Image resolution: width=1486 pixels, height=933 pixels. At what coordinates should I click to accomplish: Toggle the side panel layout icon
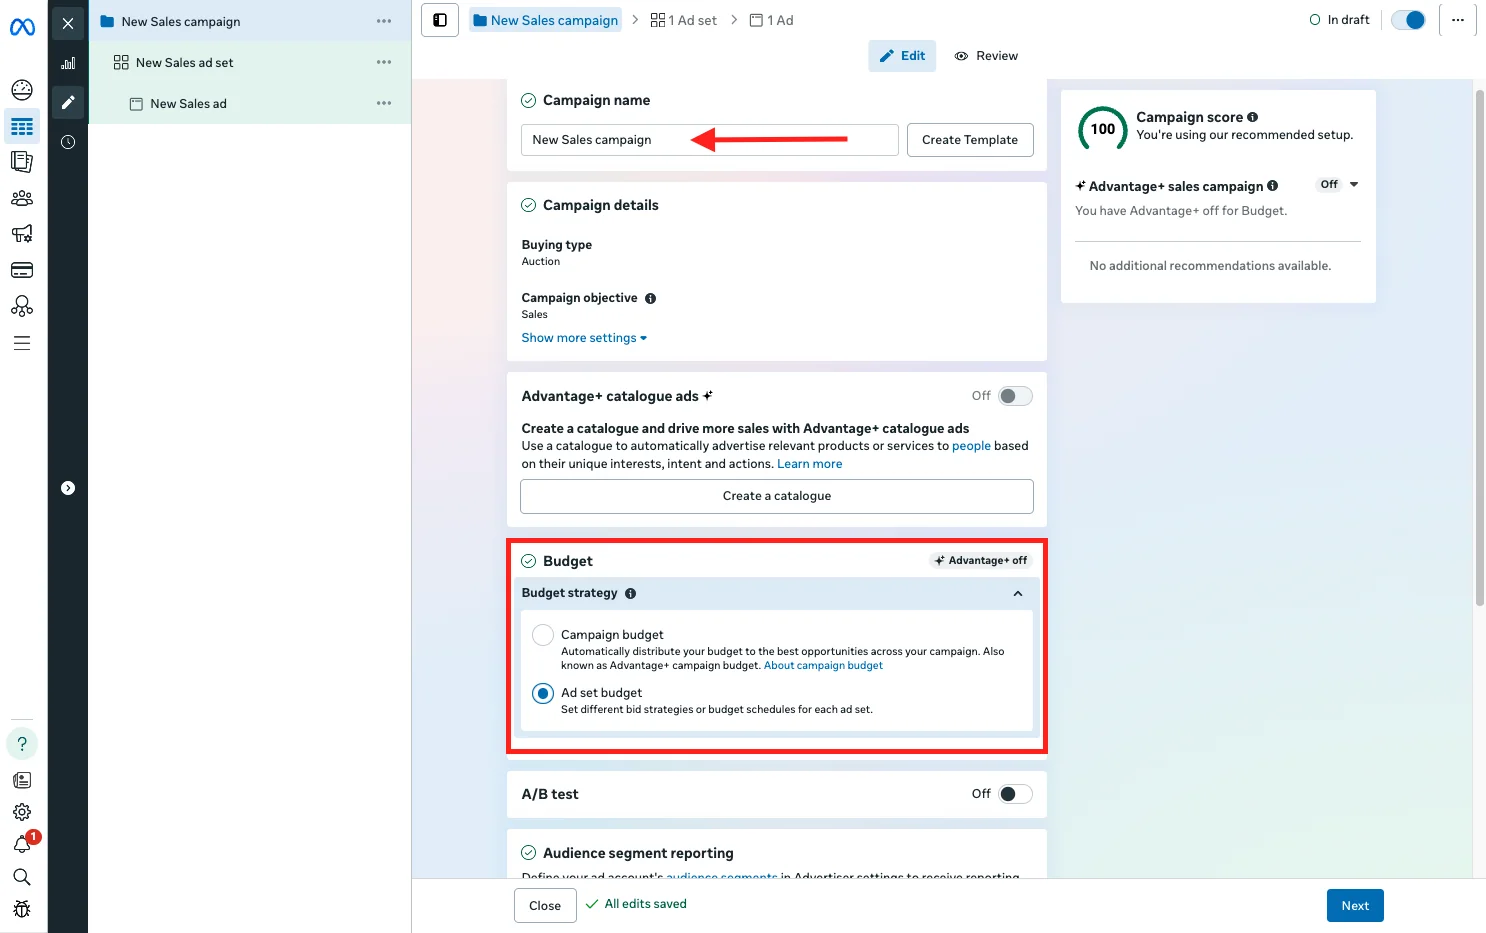(x=440, y=20)
